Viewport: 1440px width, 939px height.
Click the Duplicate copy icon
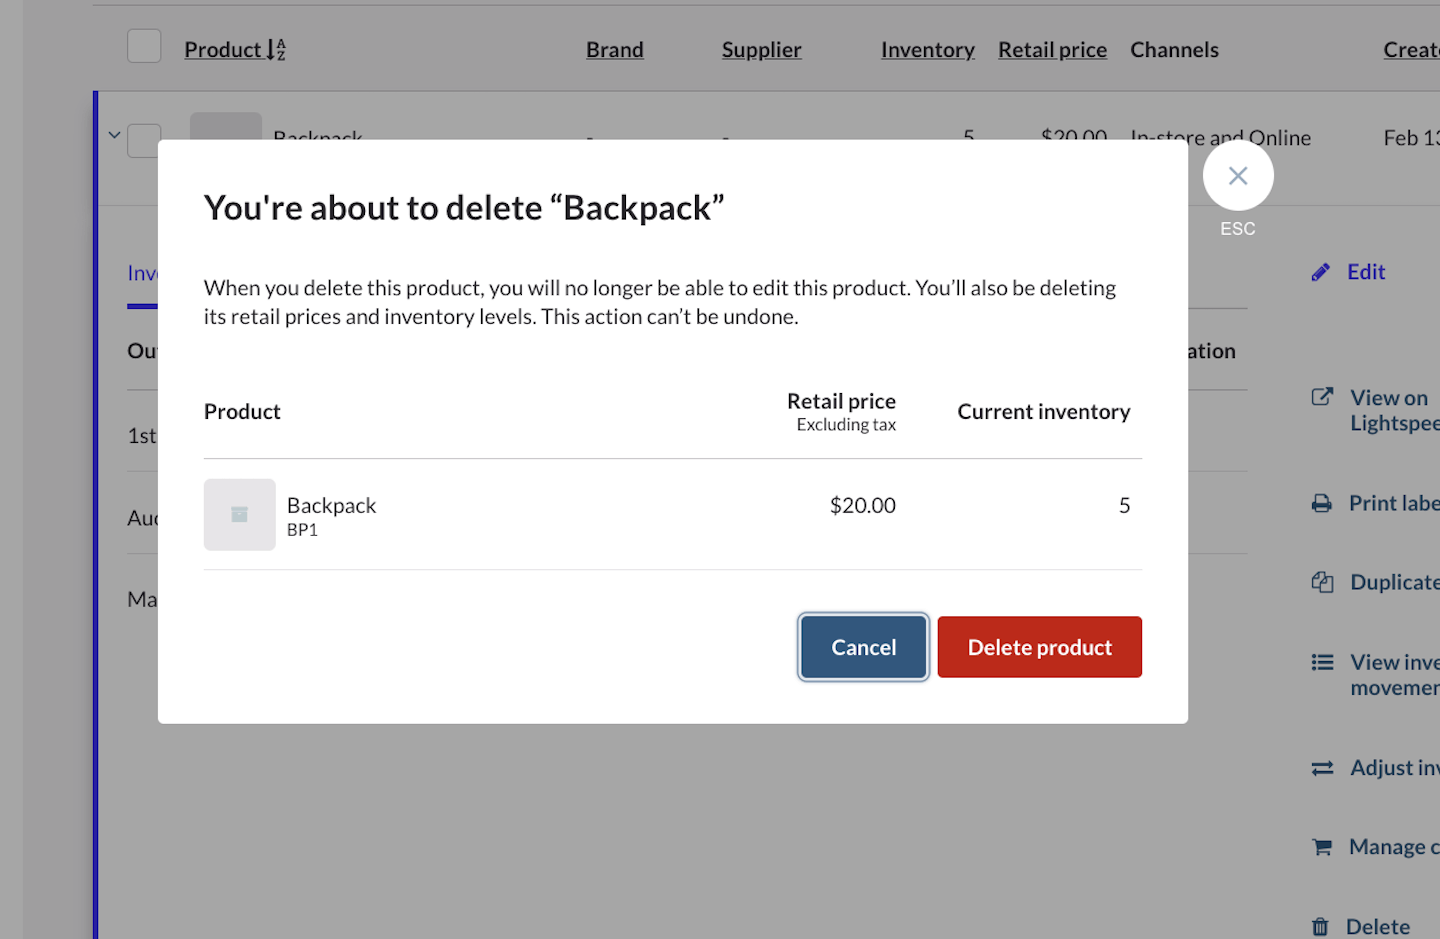point(1322,582)
